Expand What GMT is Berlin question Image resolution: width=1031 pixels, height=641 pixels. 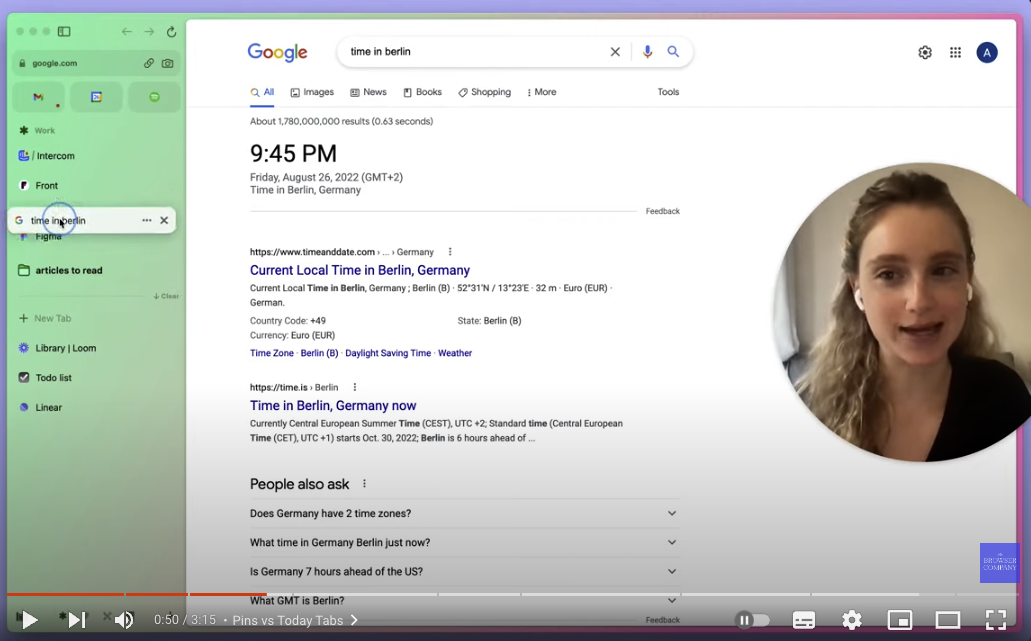[464, 600]
